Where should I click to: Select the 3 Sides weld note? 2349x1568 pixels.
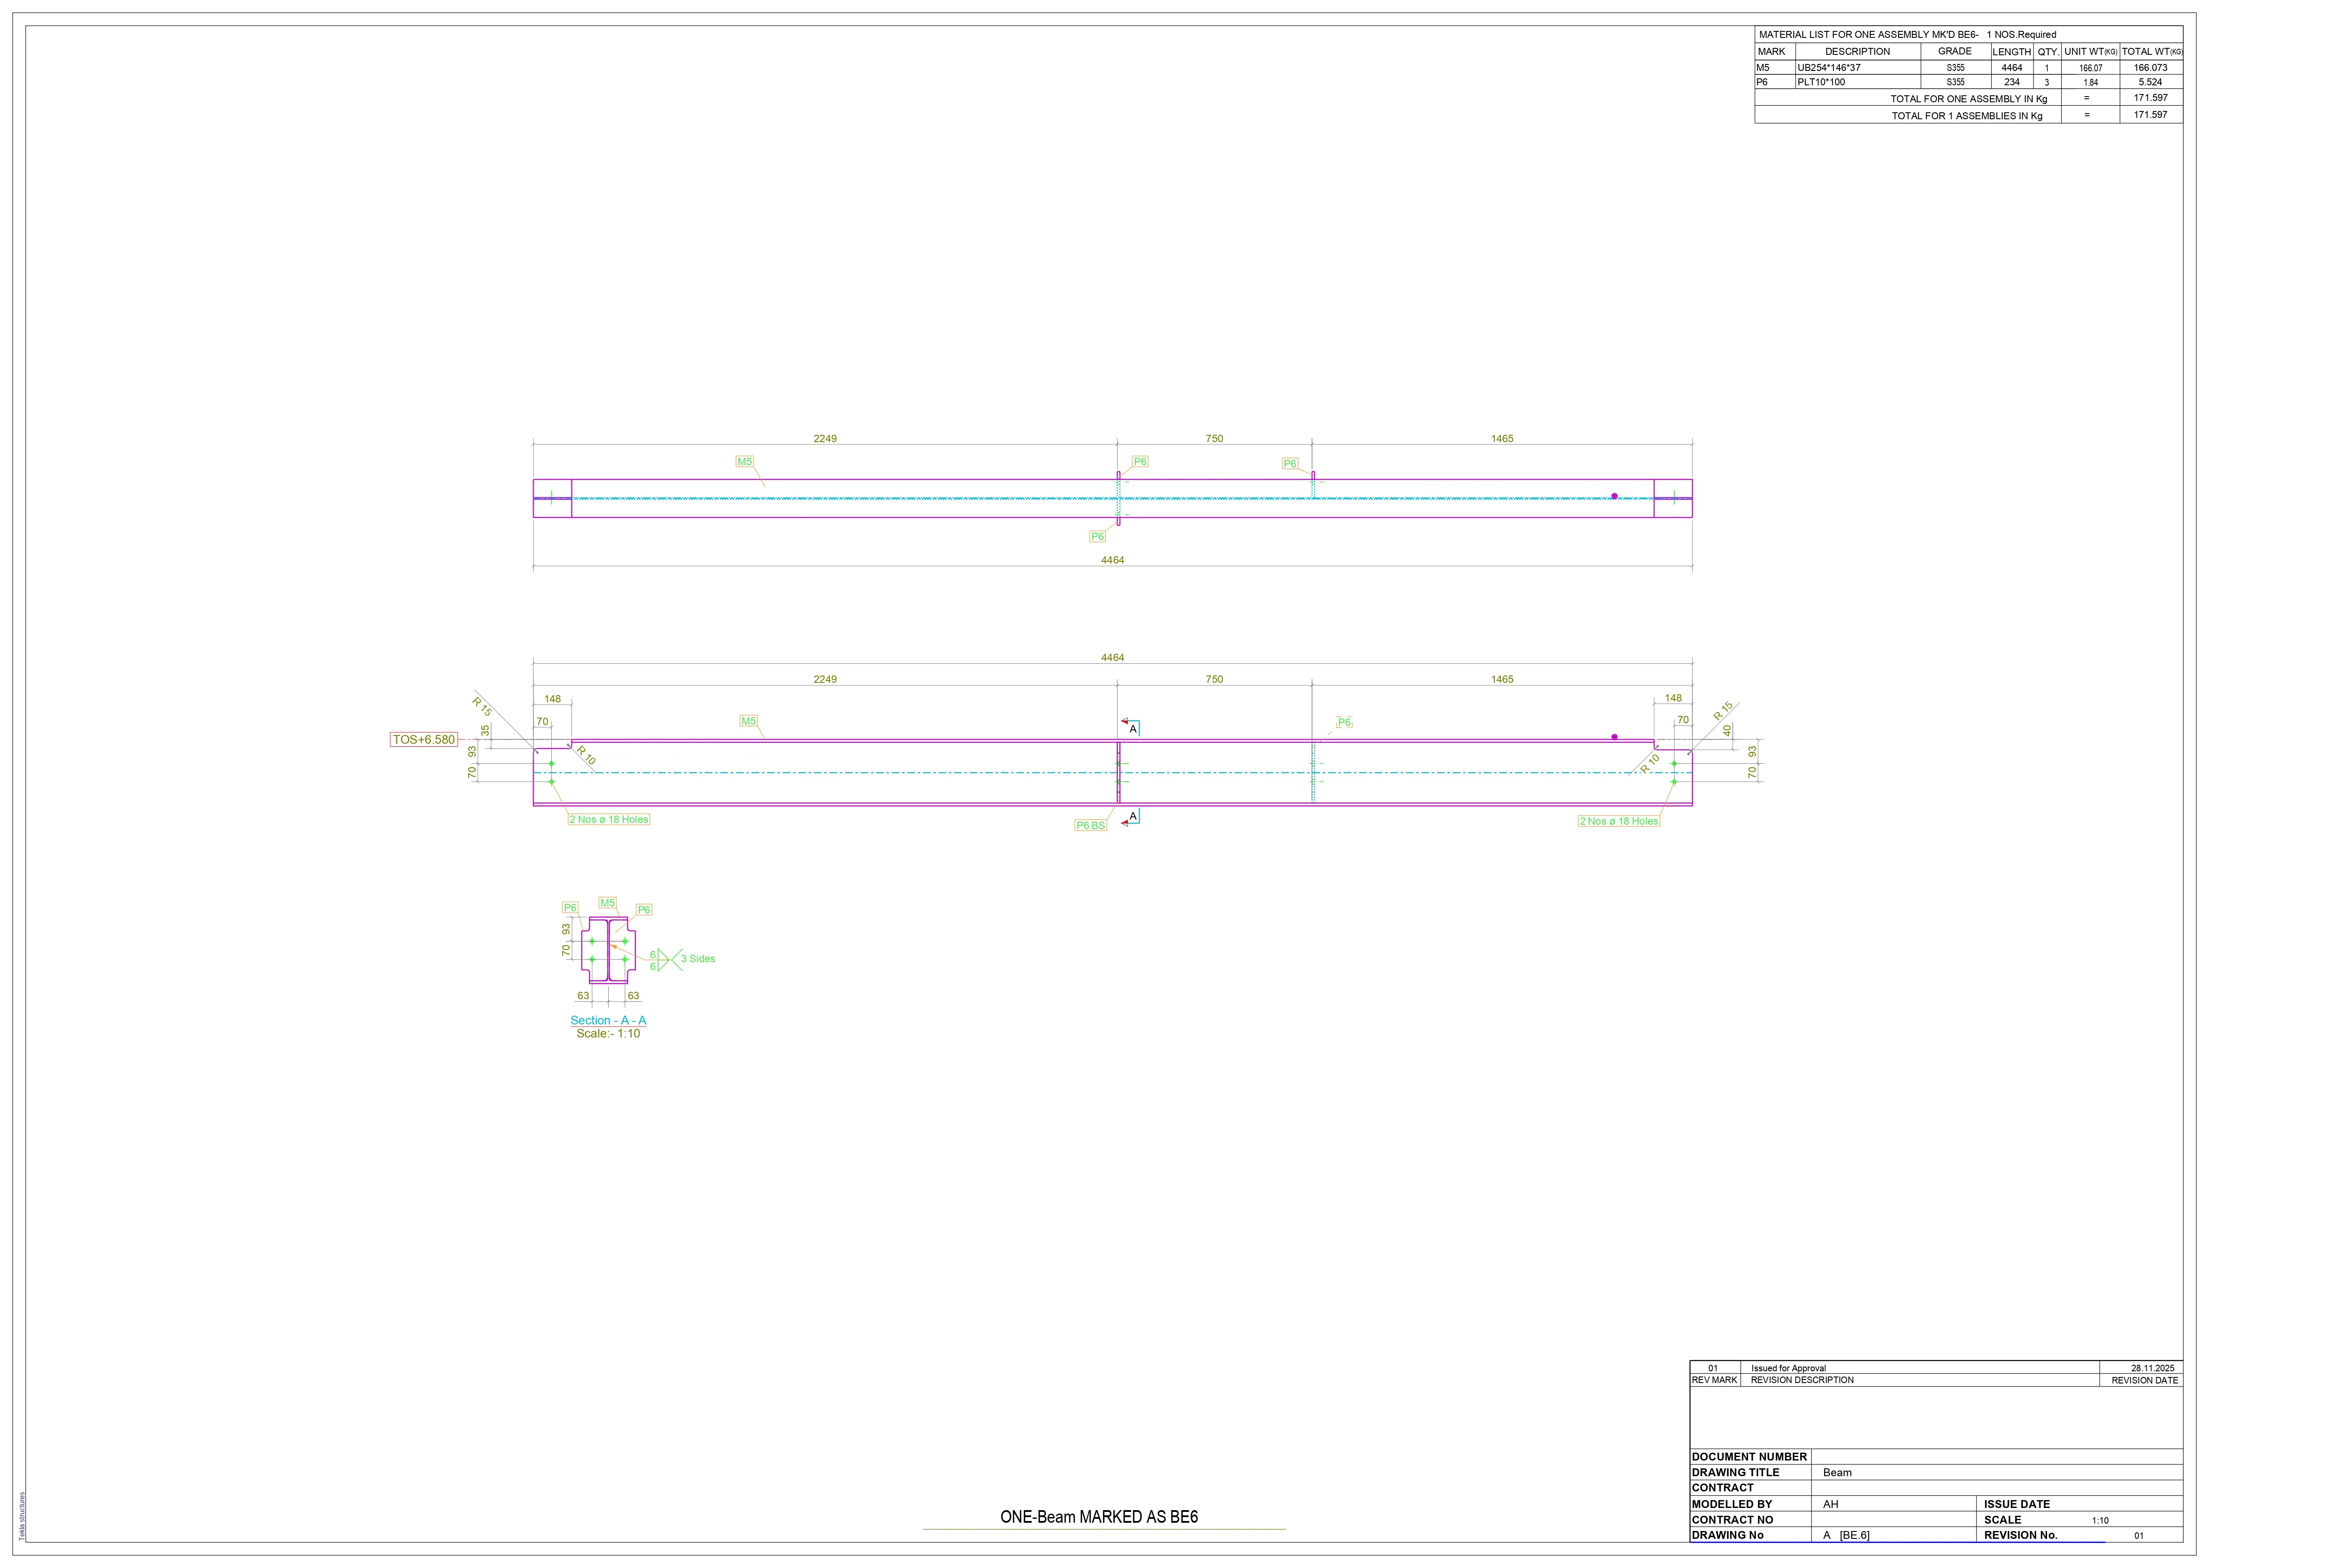698,959
